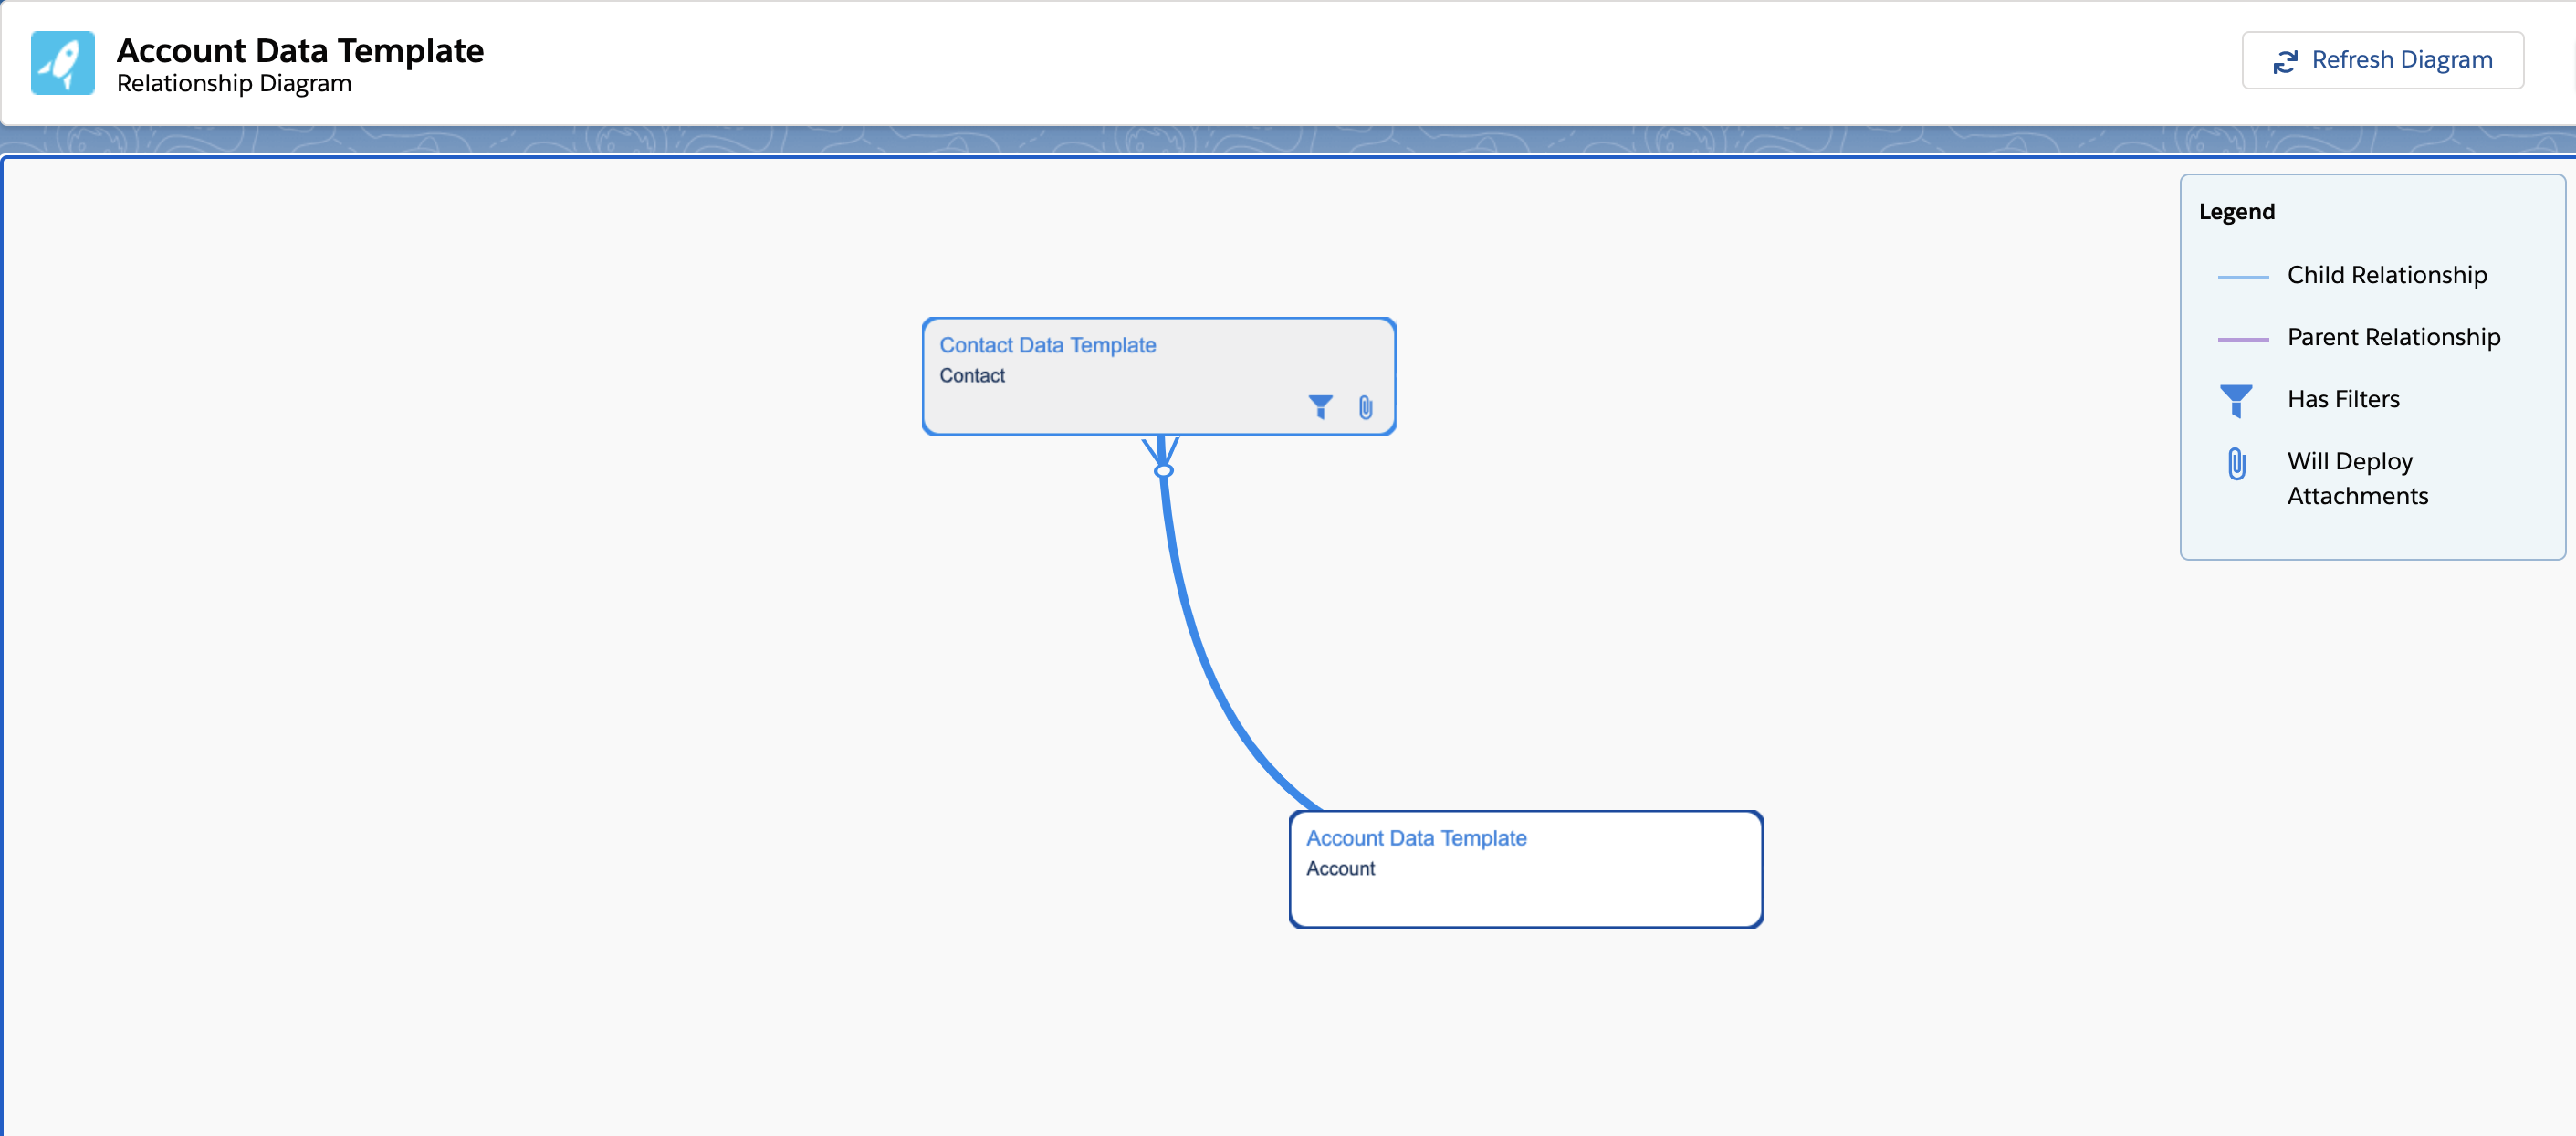
Task: Click the 'Relationship Diagram' subtitle
Action: (234, 83)
